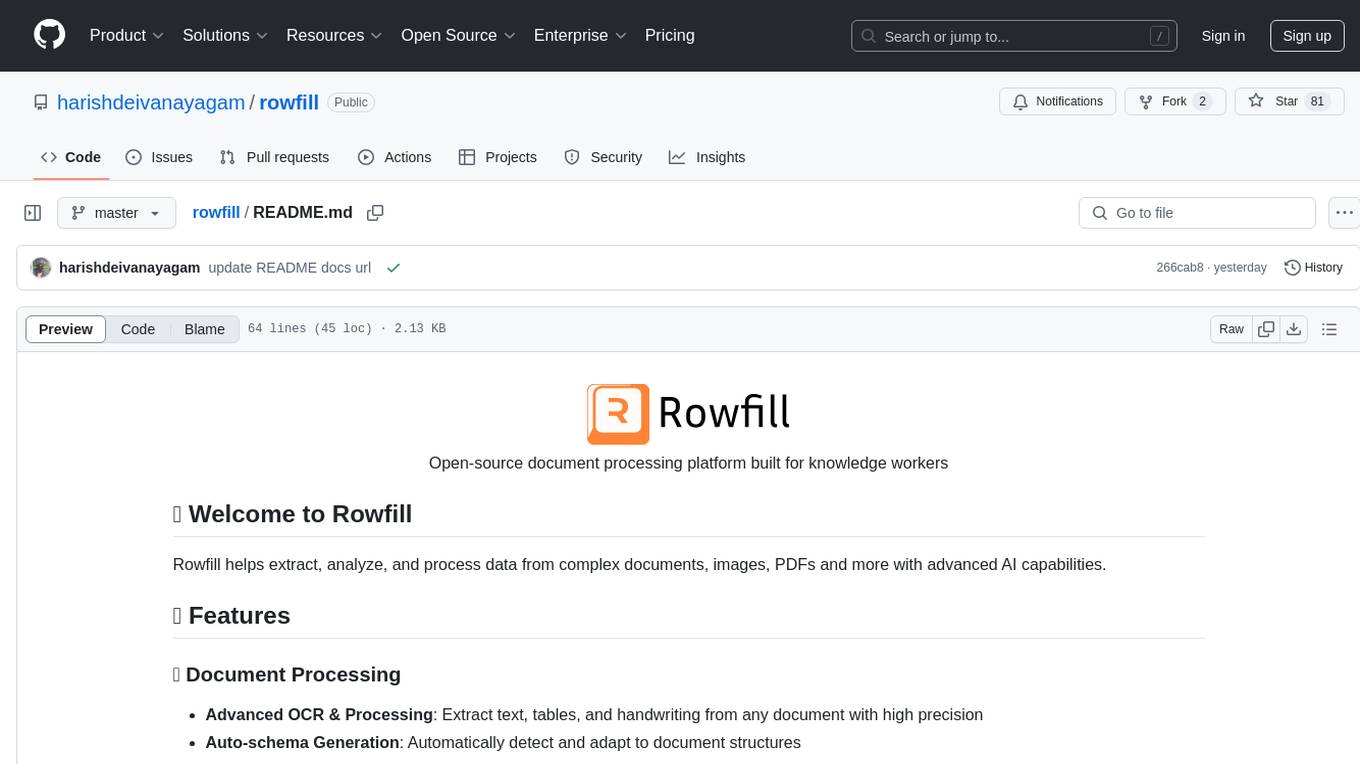
Task: Open harishdeivanayagam user profile
Action: (x=151, y=102)
